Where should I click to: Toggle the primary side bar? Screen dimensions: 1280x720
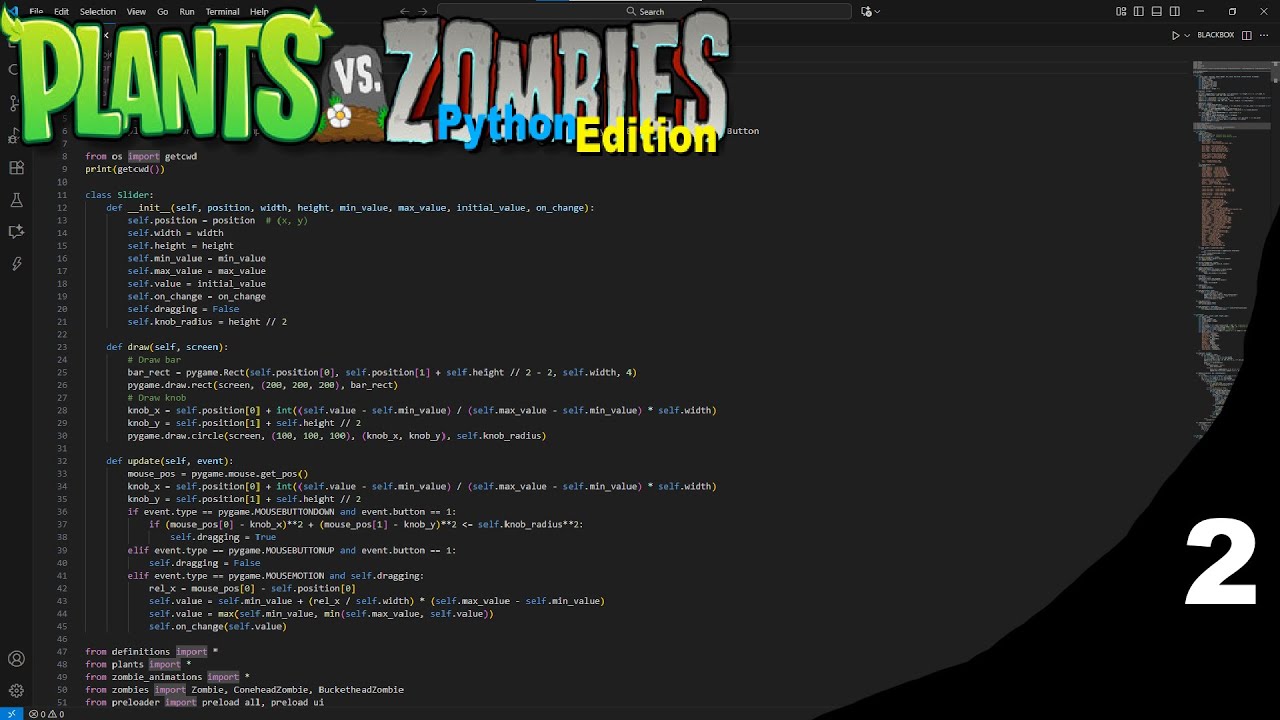[1139, 12]
